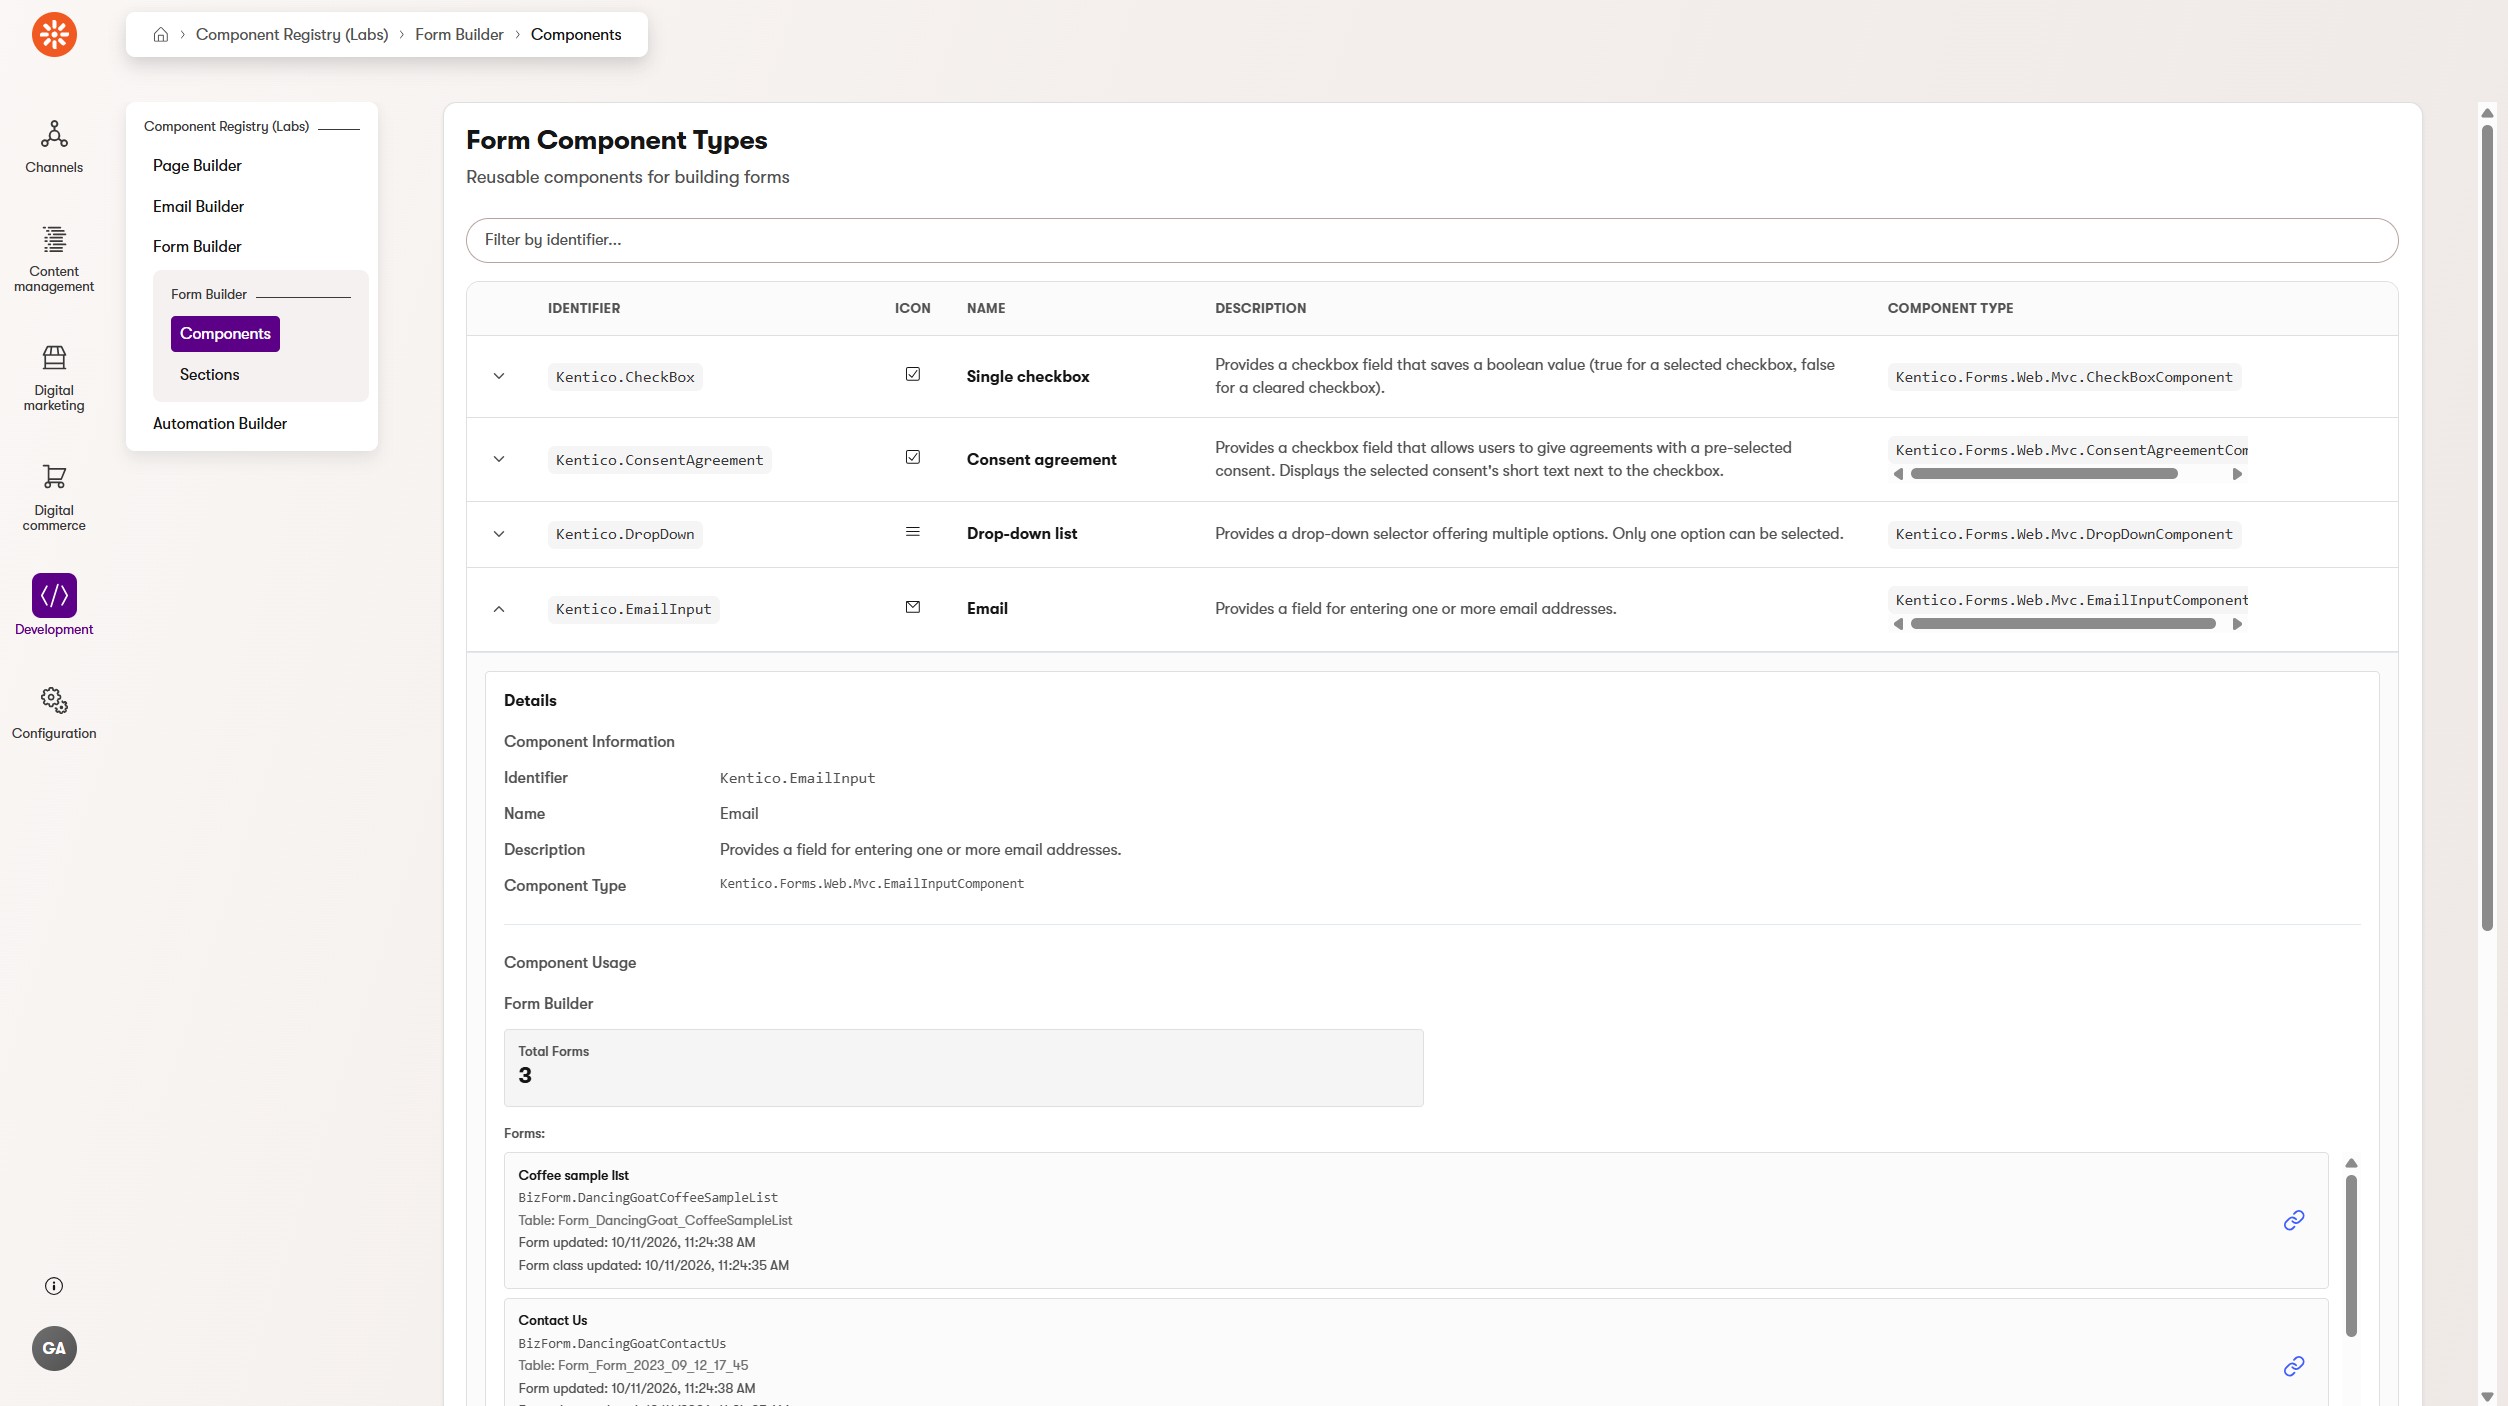Select Form Builder in registry menu
The image size is (2508, 1406).
coord(197,247)
